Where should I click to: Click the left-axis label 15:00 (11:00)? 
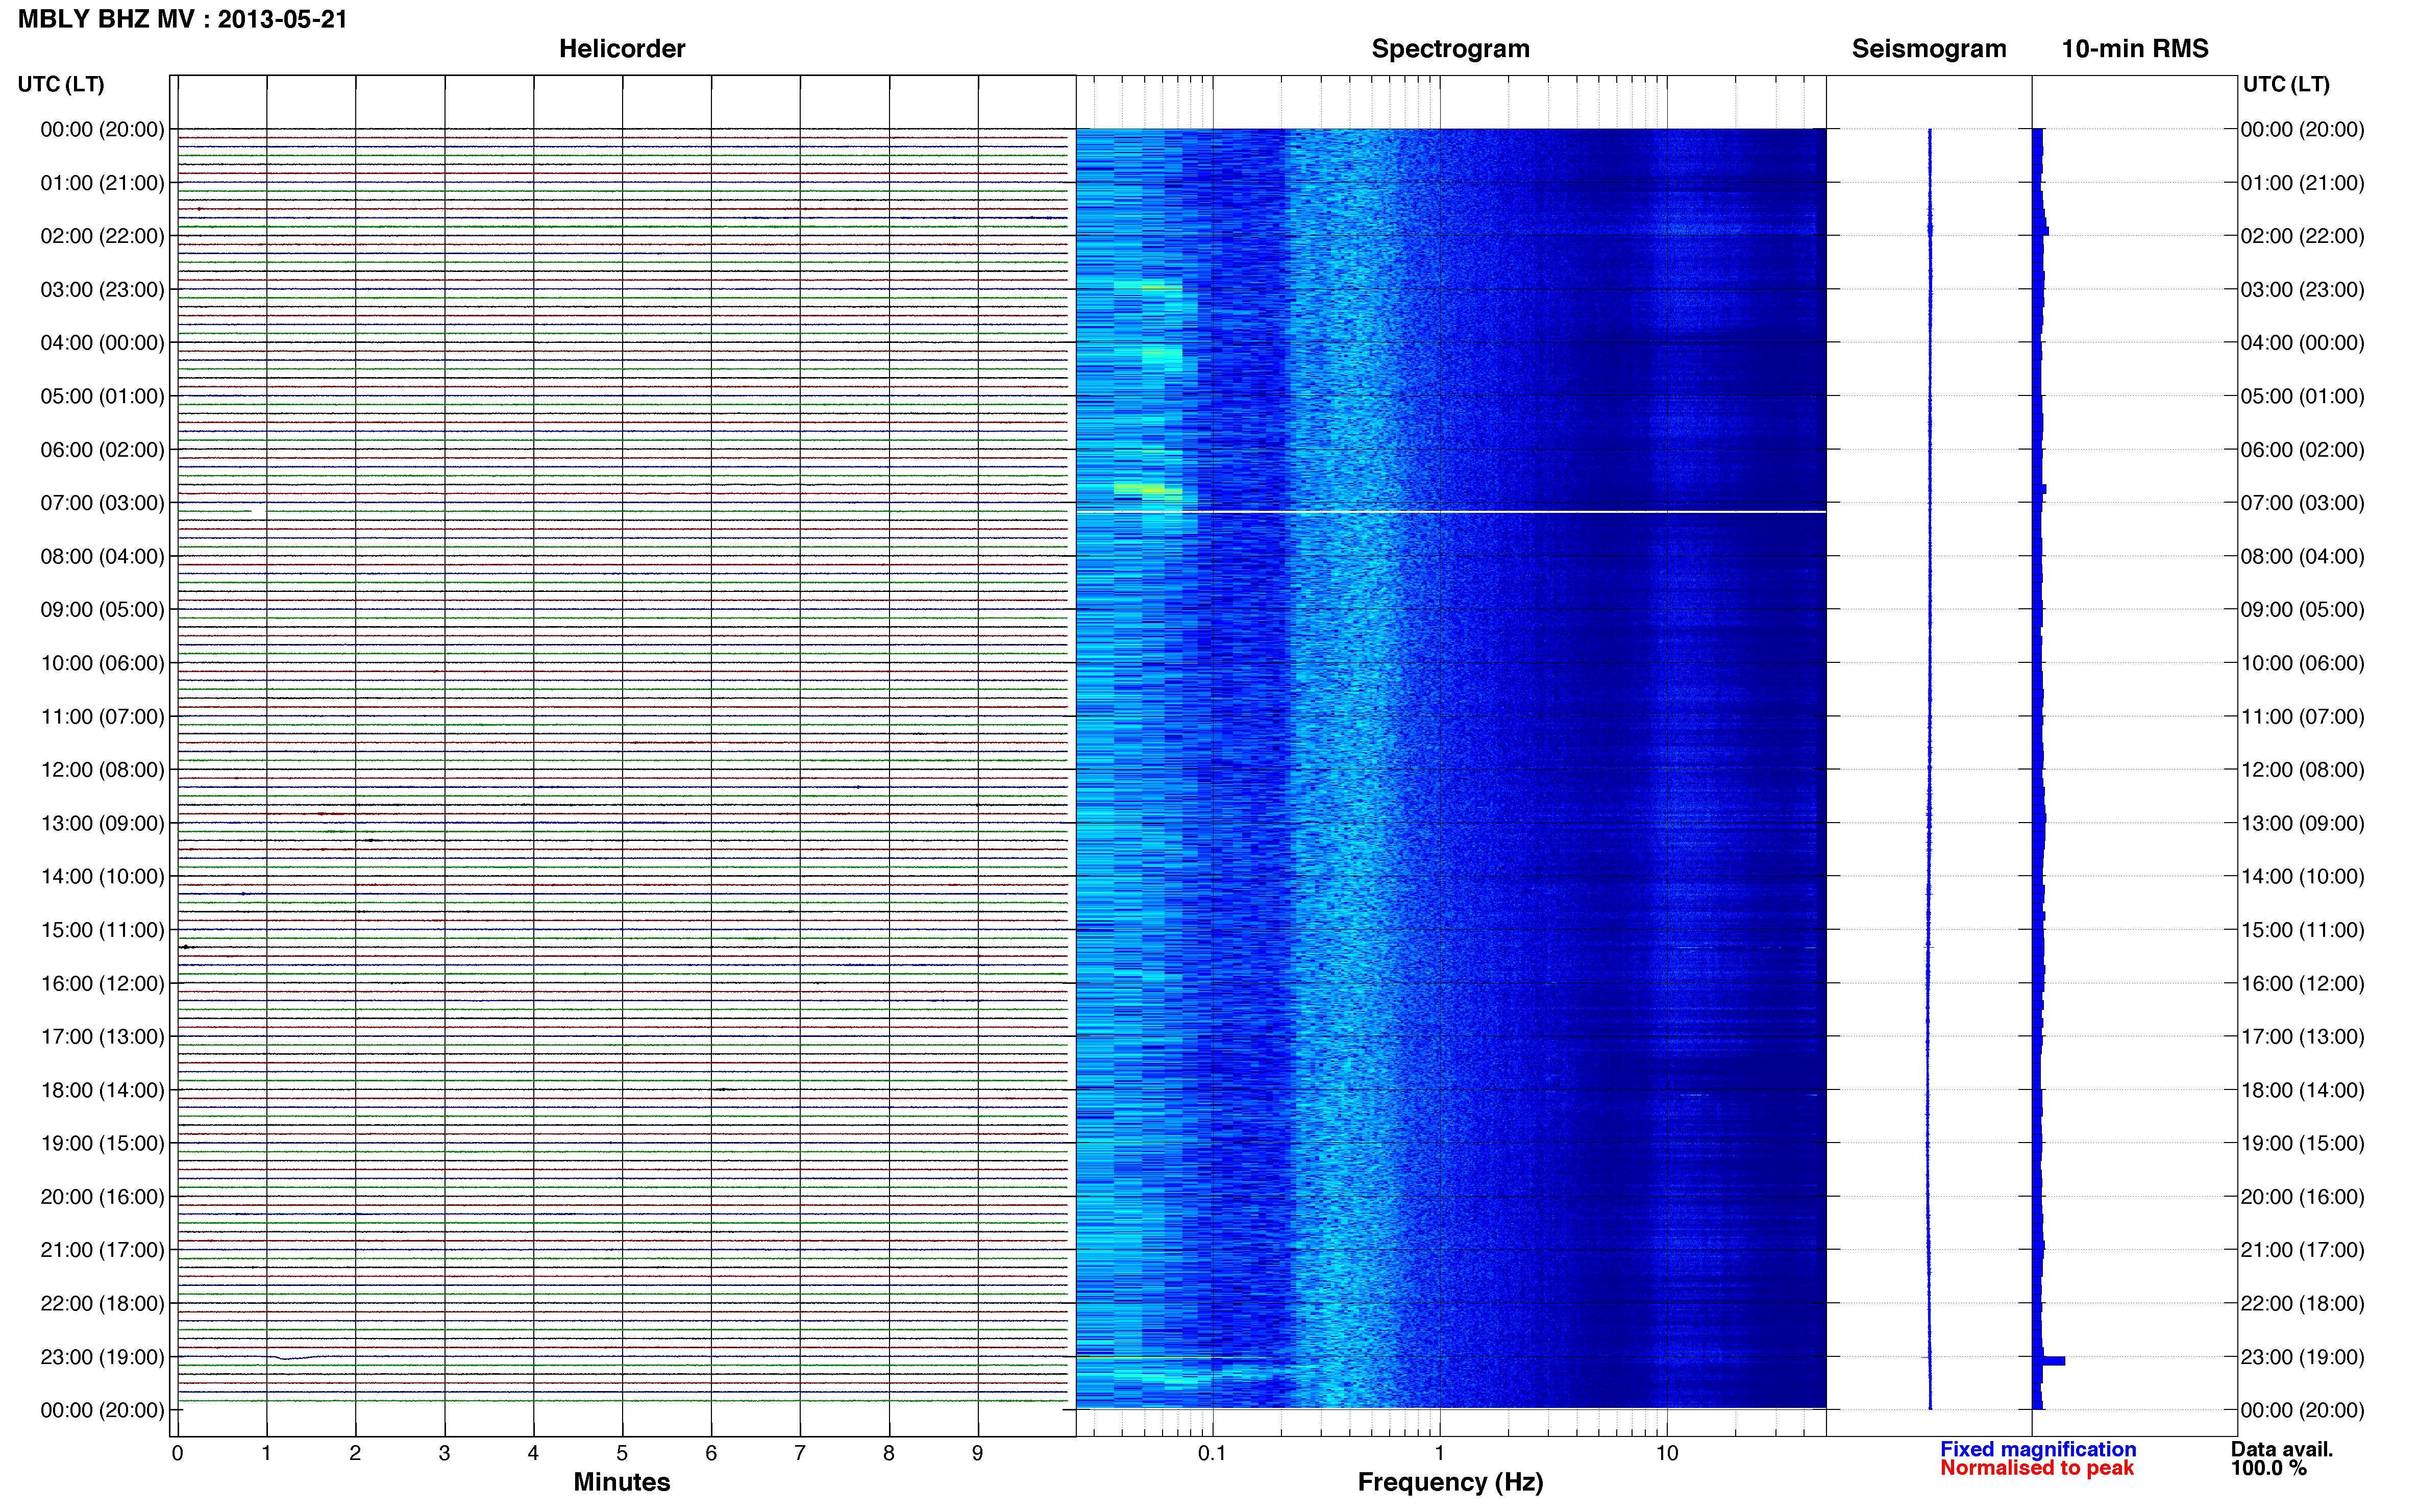tap(102, 930)
